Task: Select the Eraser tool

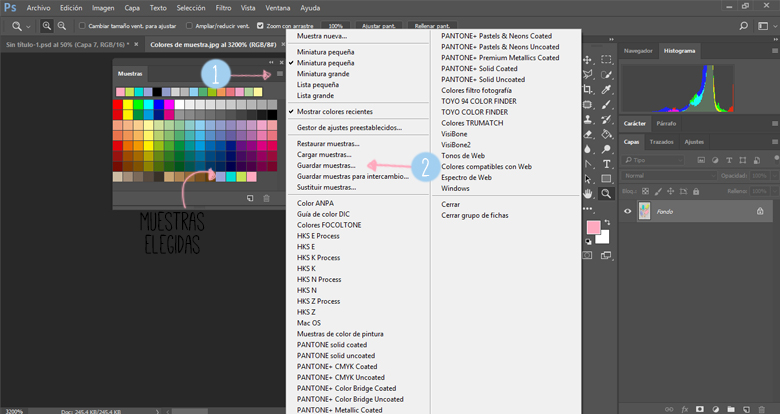Action: click(x=587, y=134)
